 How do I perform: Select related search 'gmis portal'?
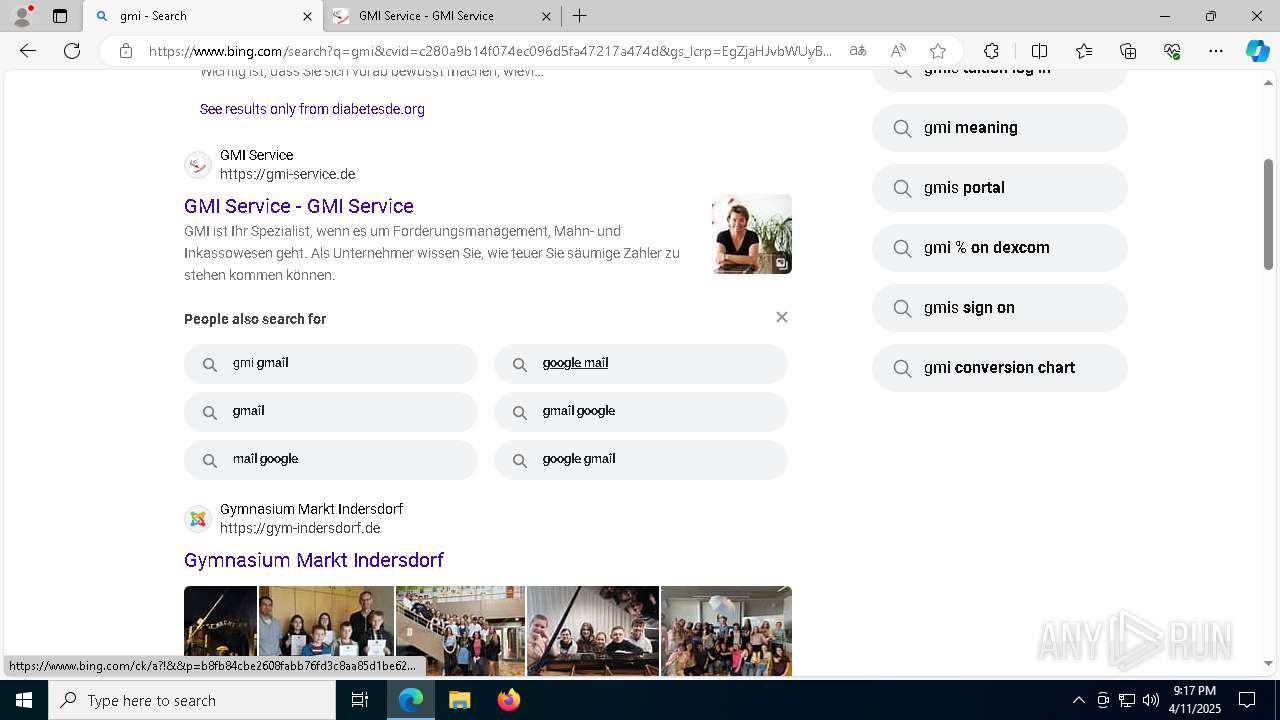(x=1000, y=188)
